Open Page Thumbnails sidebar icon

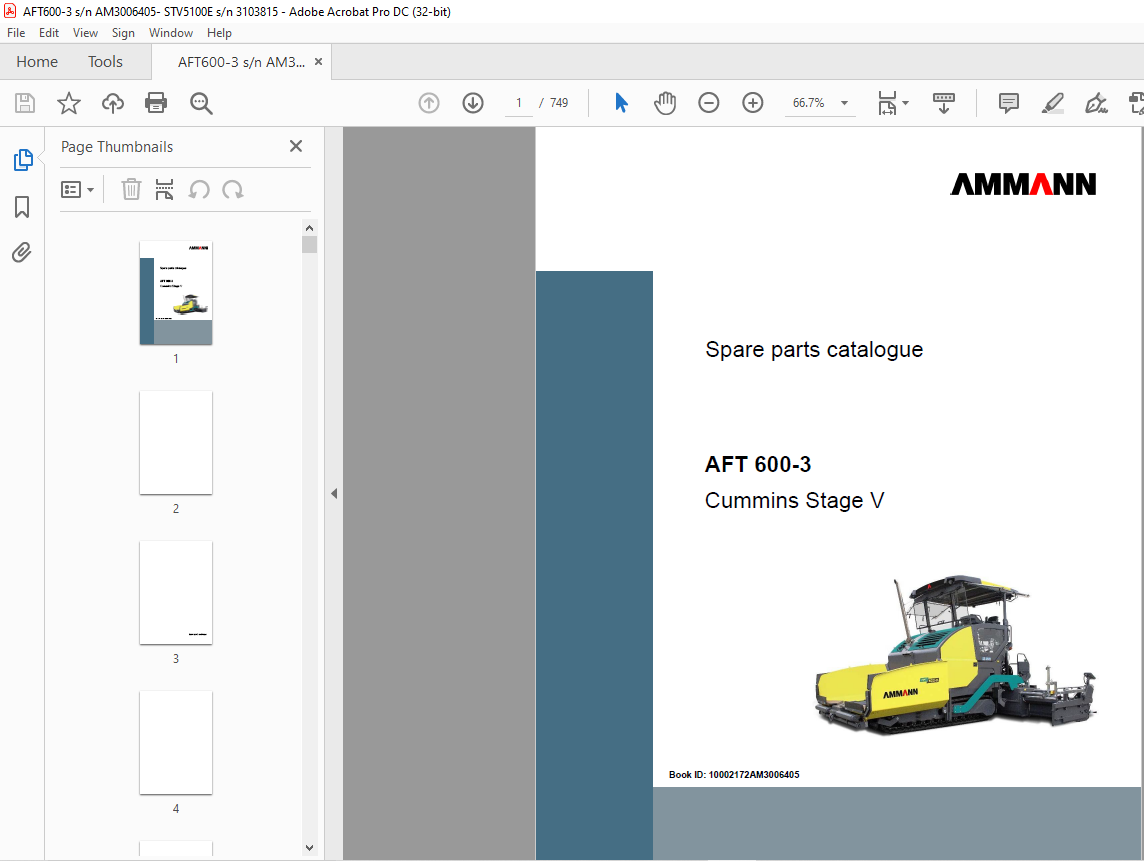pos(23,160)
